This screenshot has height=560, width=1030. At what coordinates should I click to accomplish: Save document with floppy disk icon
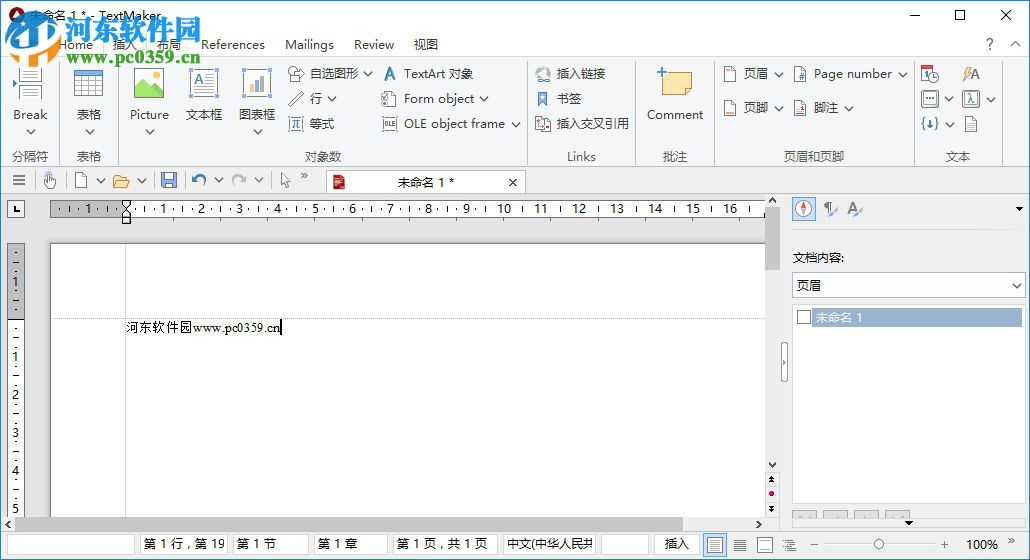(169, 181)
